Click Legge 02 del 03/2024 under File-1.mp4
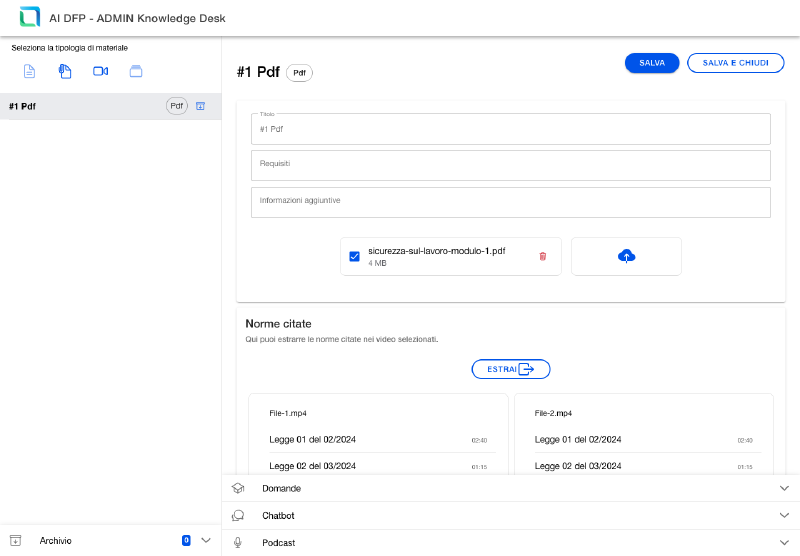 pyautogui.click(x=312, y=466)
